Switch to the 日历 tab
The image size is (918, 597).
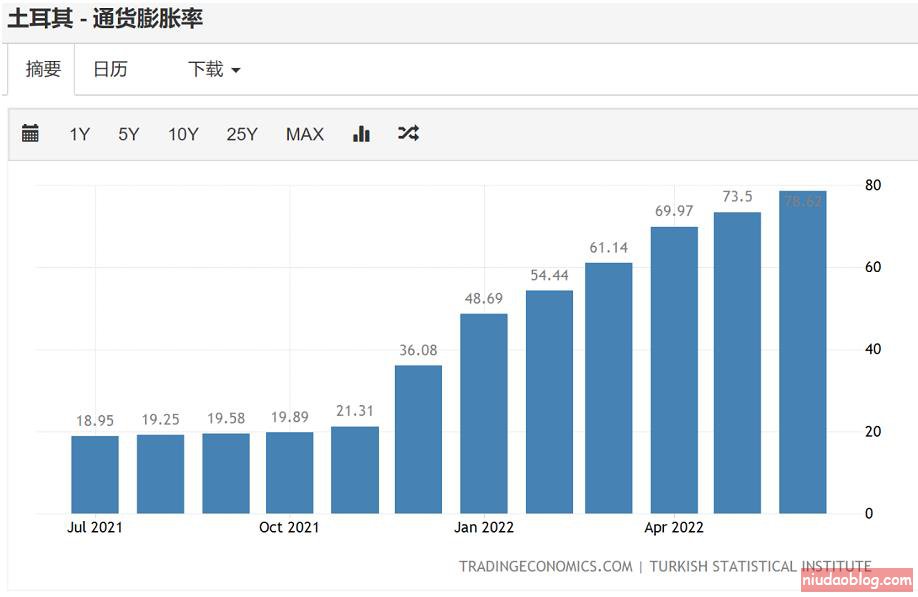110,69
